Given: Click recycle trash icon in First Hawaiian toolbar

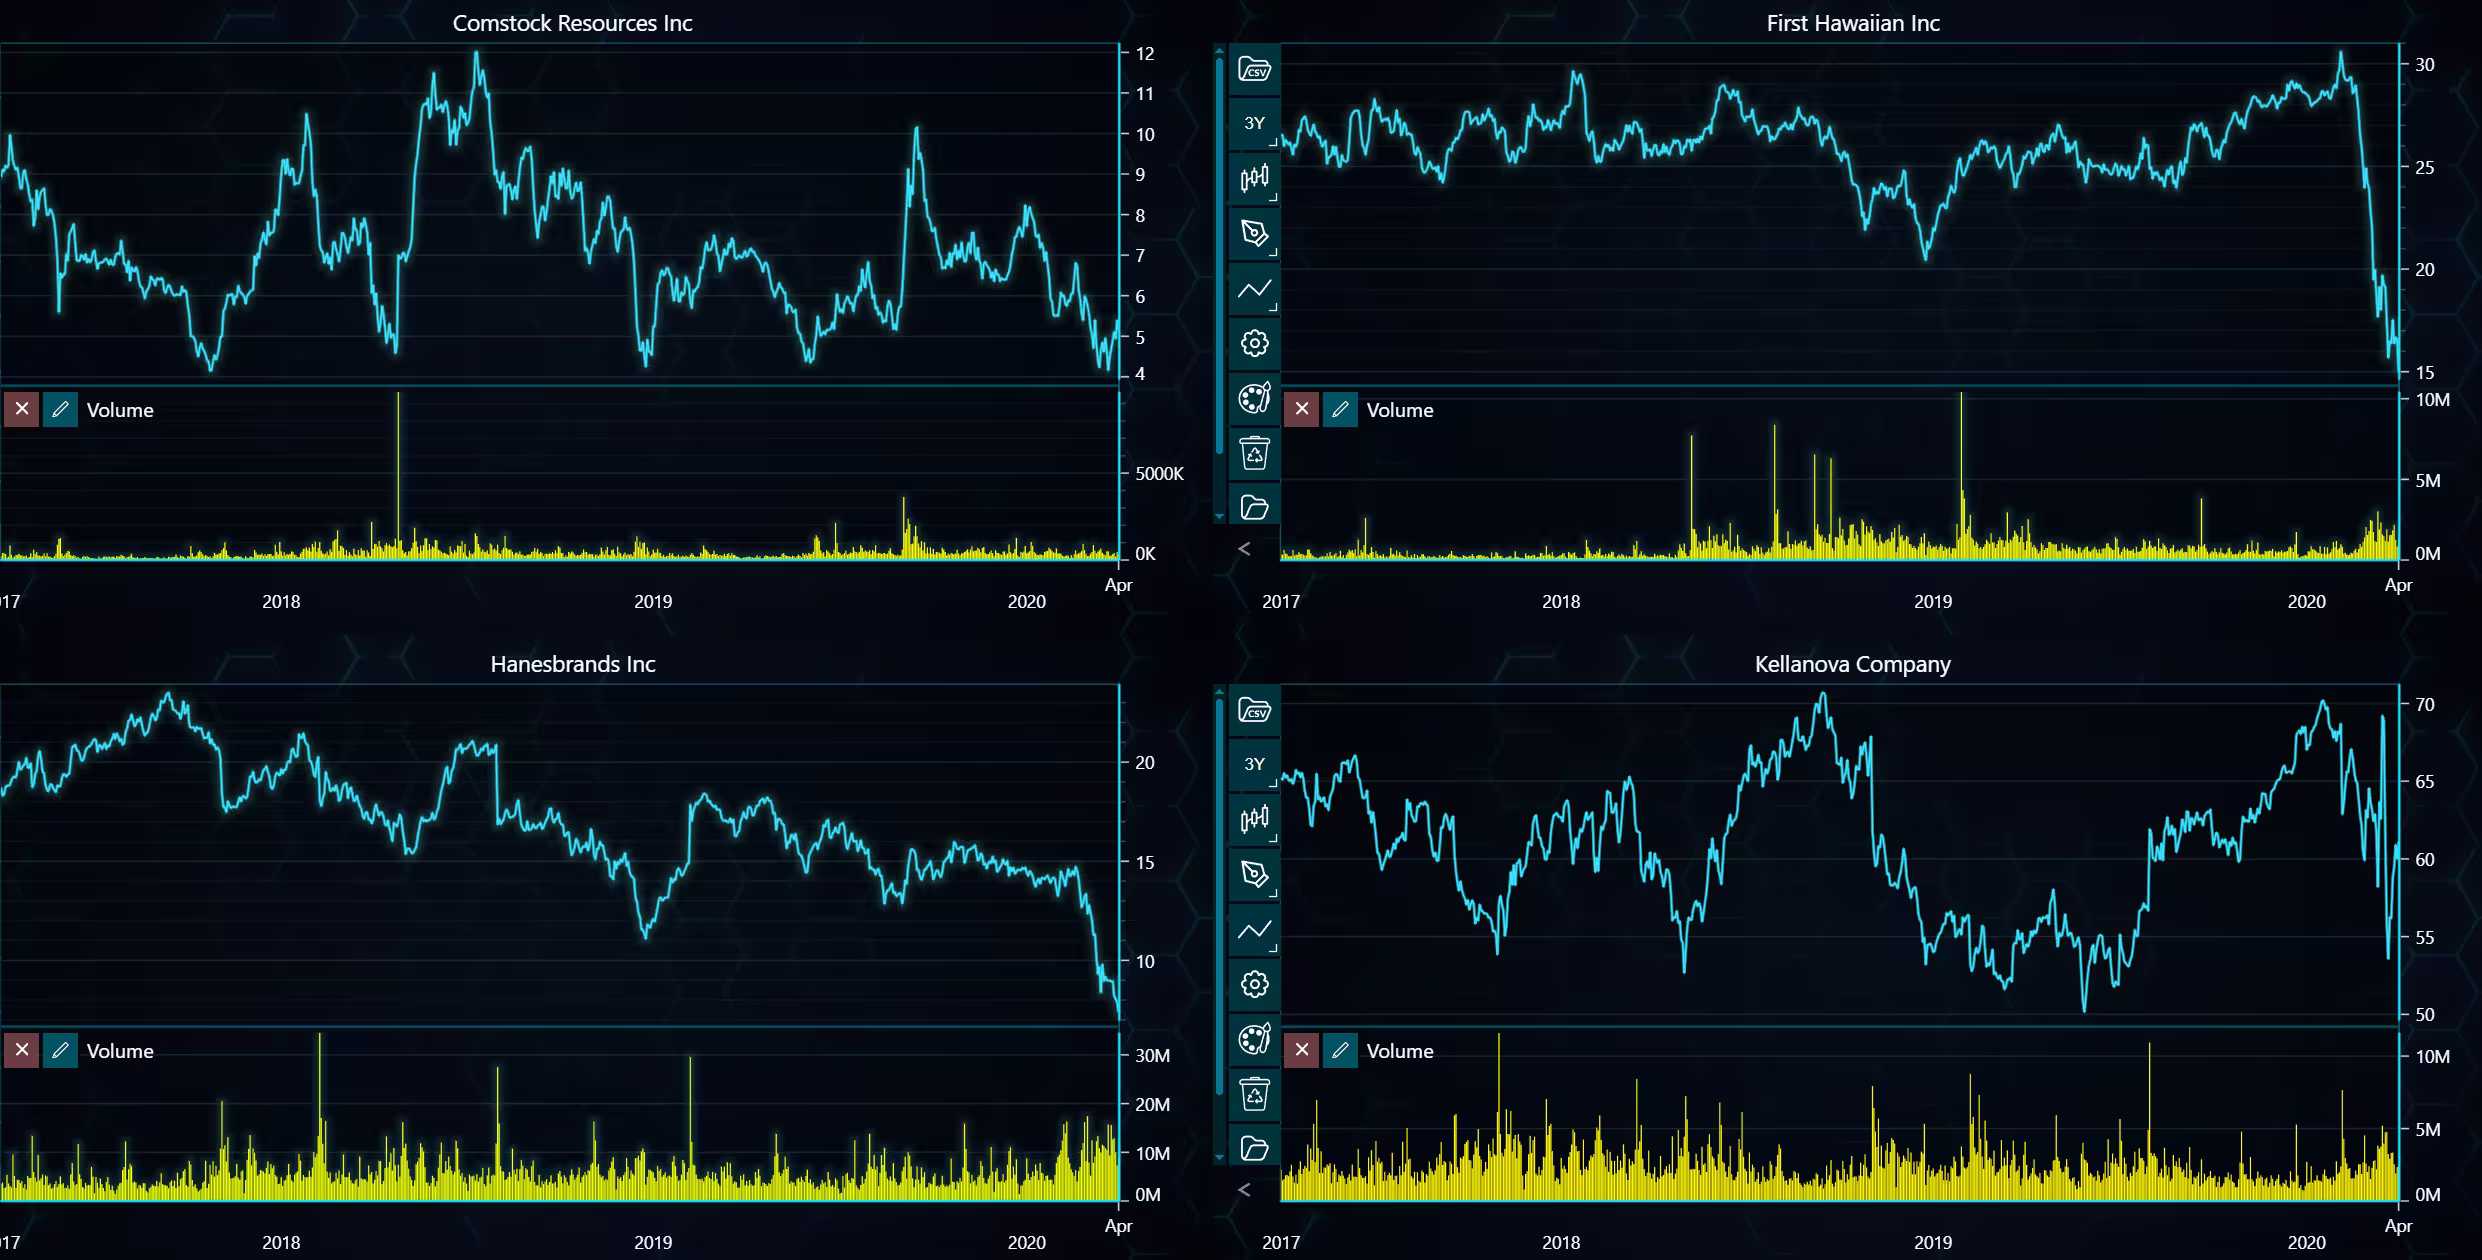Looking at the screenshot, I should pos(1254,453).
